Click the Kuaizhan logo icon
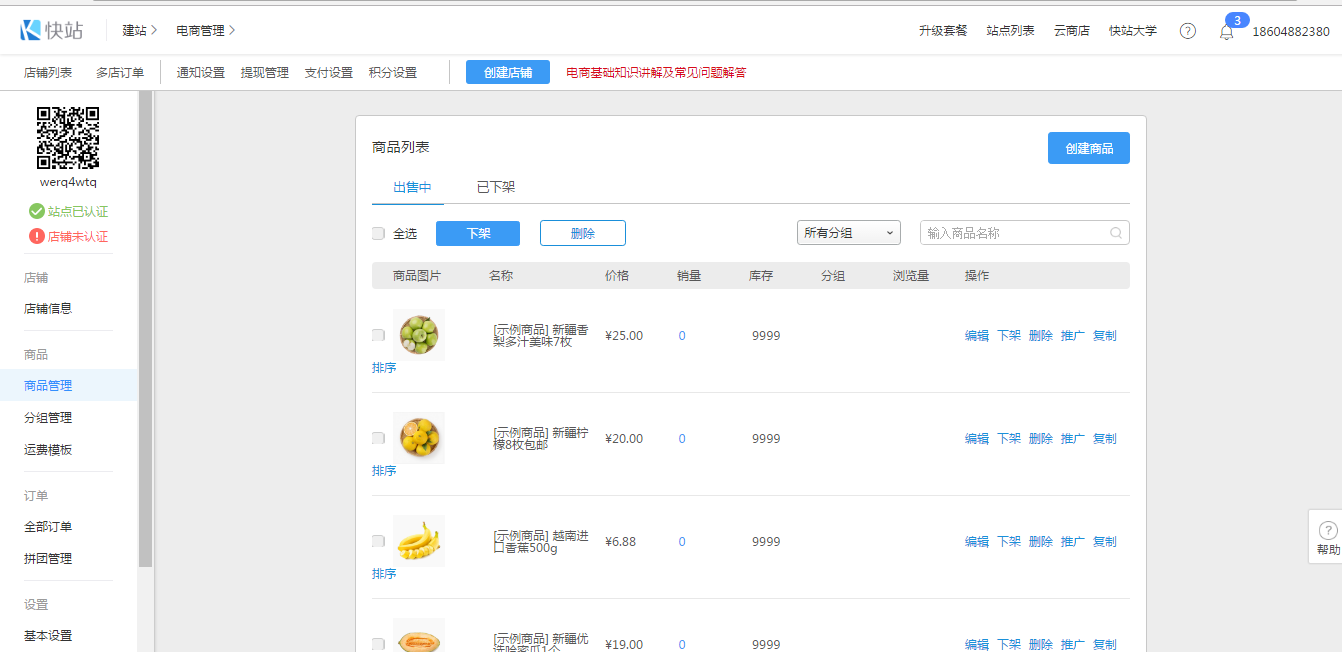This screenshot has width=1342, height=652. tap(30, 30)
